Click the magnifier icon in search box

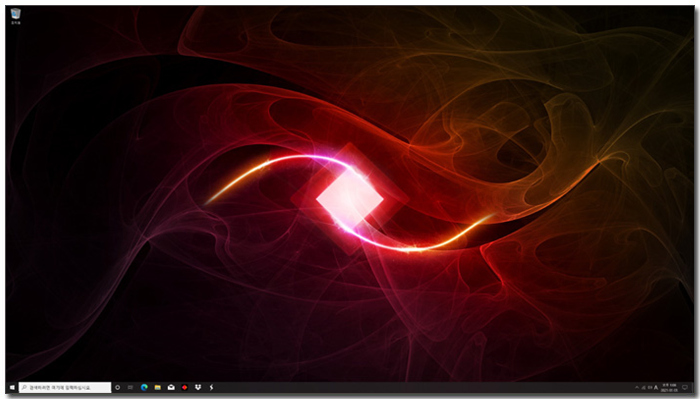point(24,387)
